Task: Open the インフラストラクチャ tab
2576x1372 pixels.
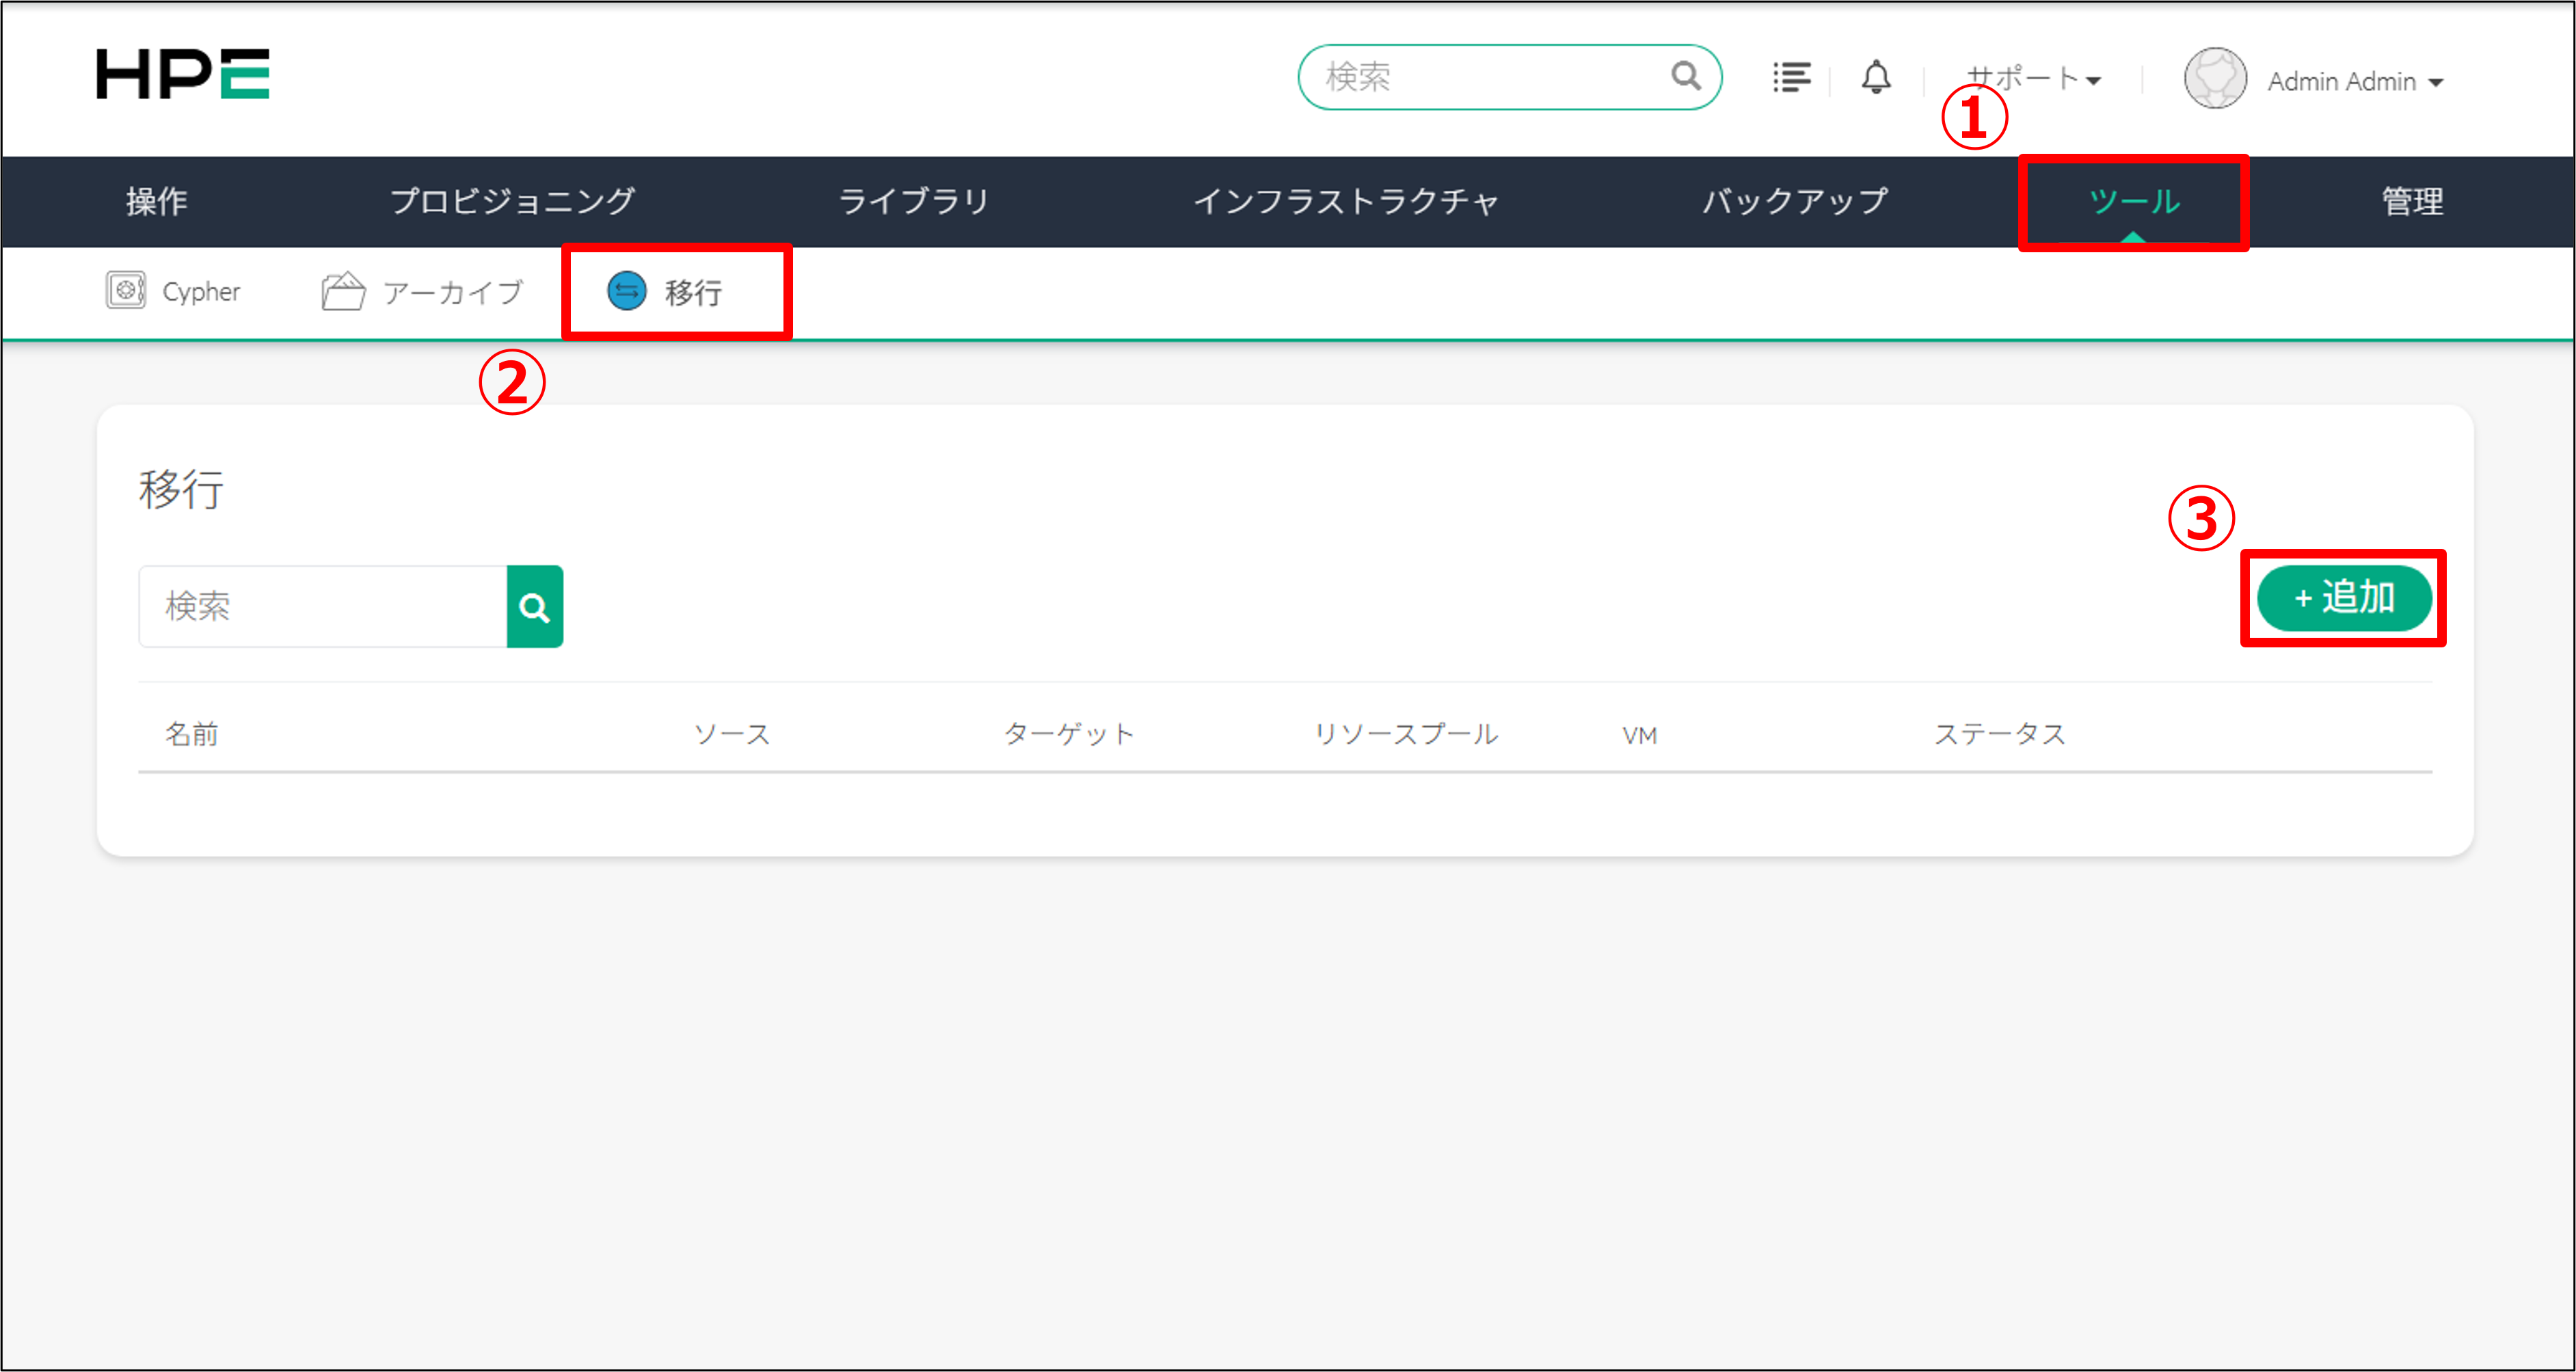Action: (1348, 201)
